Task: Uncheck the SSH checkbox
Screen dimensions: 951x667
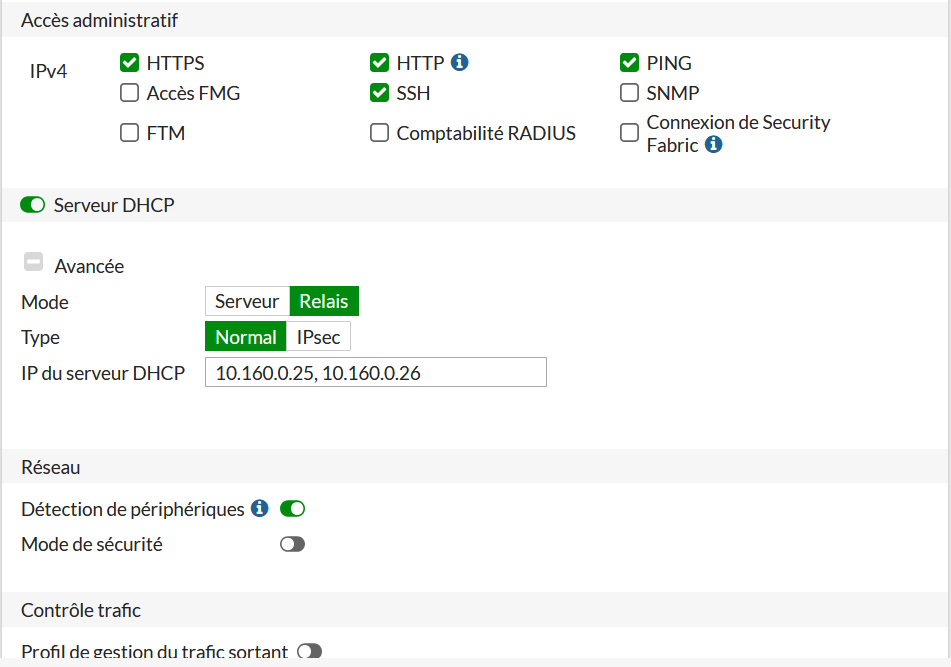Action: click(379, 93)
